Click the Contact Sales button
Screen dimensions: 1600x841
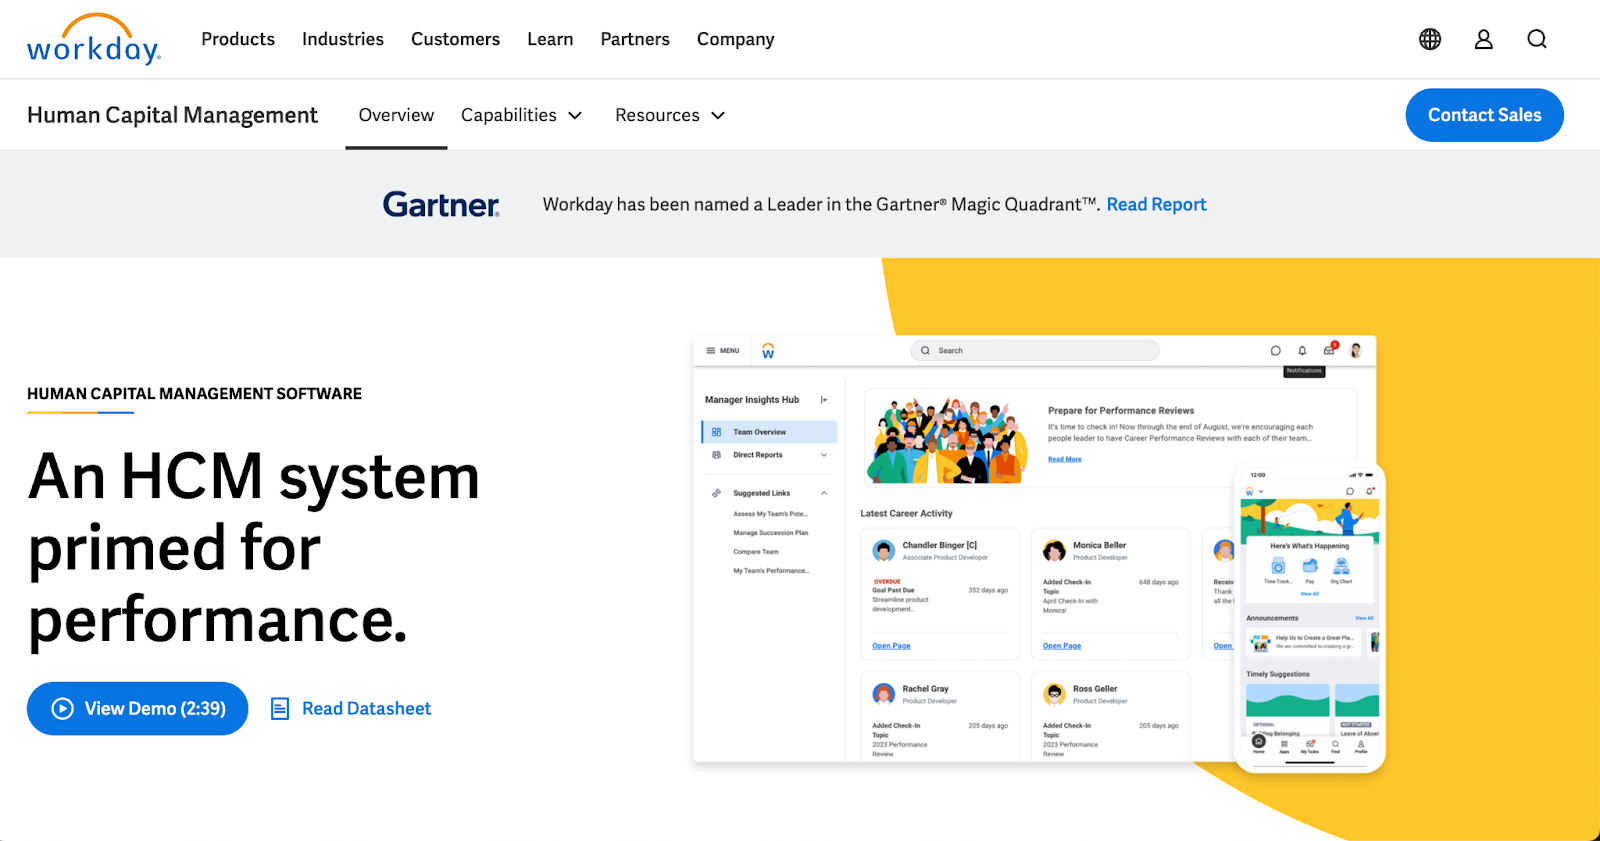coord(1484,115)
